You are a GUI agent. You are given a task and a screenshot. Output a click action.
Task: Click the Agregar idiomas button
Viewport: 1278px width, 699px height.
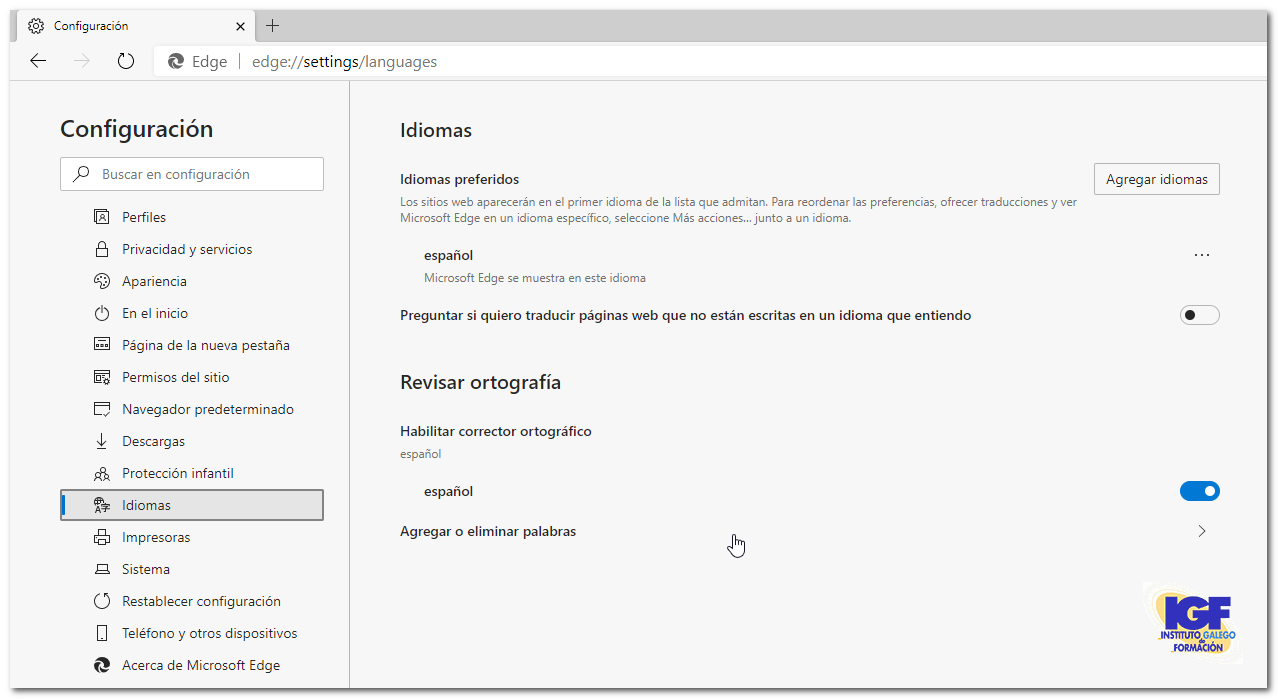[x=1156, y=178]
